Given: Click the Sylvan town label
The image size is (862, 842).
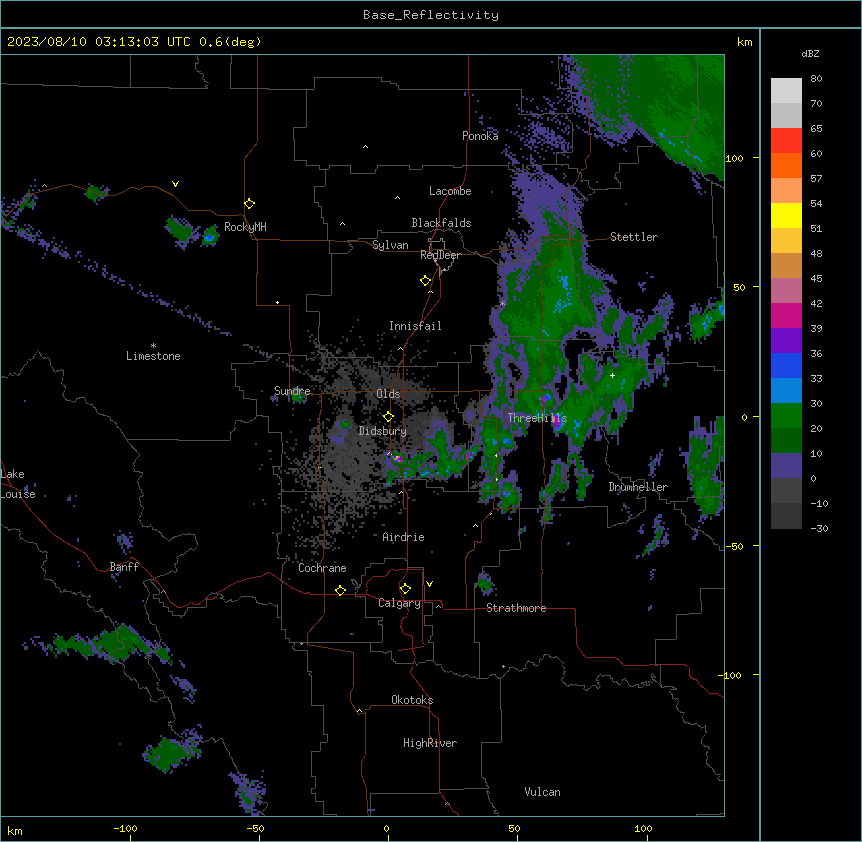Looking at the screenshot, I should click(390, 245).
